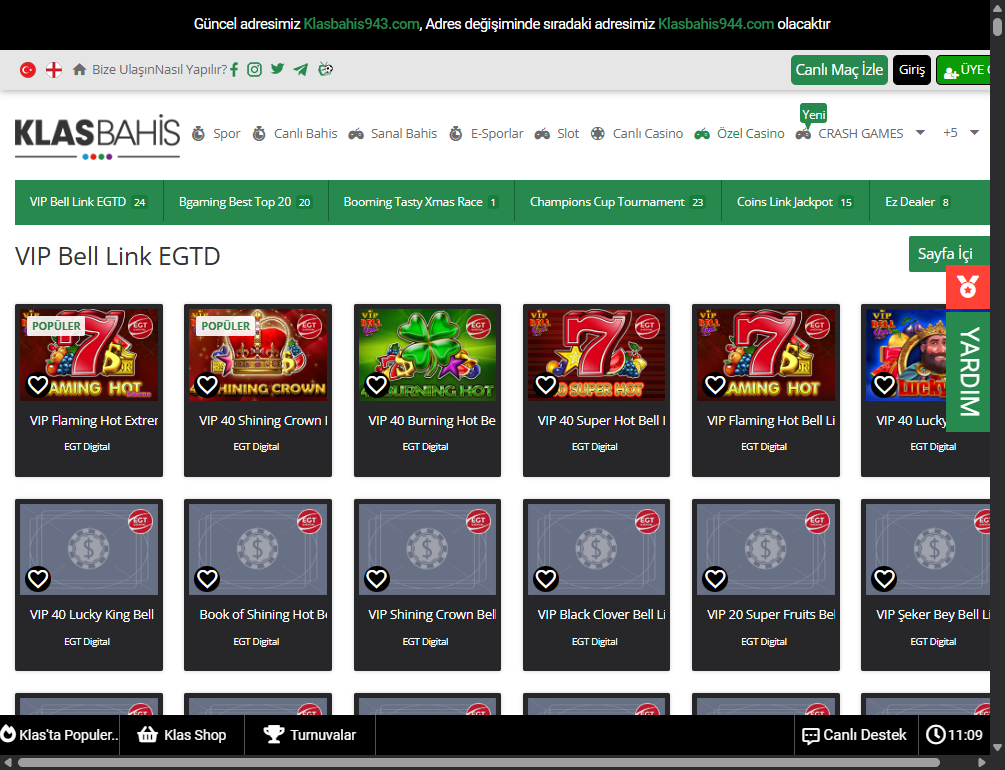Viewport: 1005px width, 770px height.
Task: Select Champions Cup Tournament tab
Action: [x=617, y=202]
